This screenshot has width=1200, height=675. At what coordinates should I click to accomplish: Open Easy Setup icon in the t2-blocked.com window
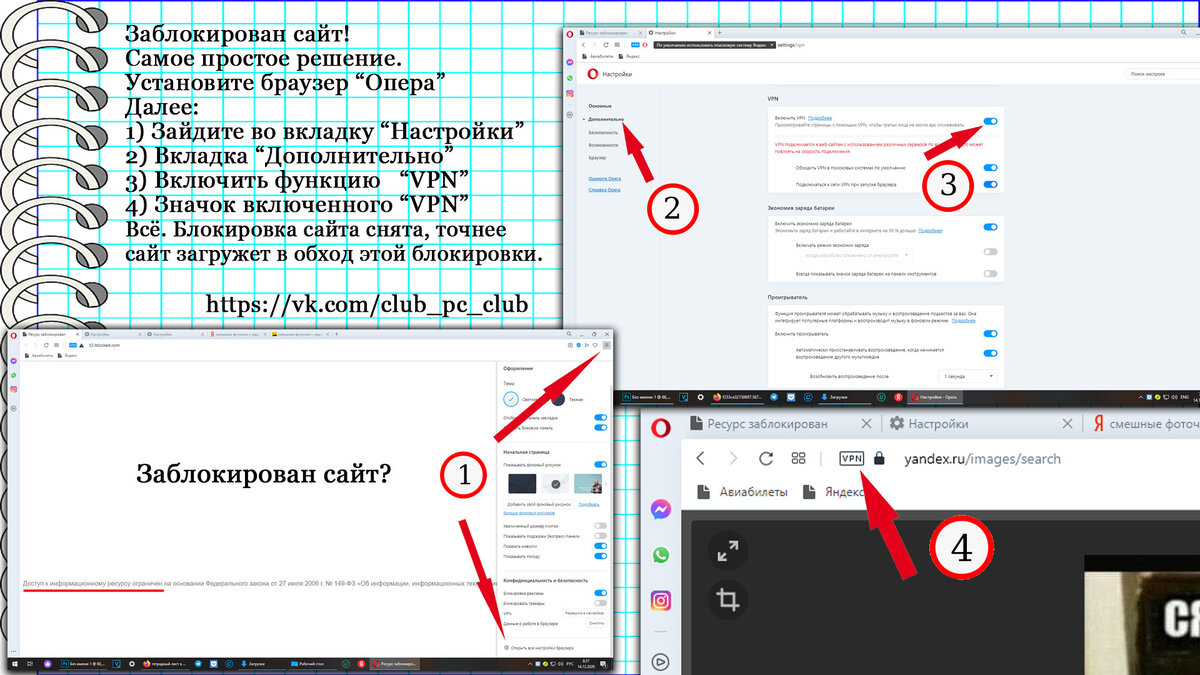point(606,344)
